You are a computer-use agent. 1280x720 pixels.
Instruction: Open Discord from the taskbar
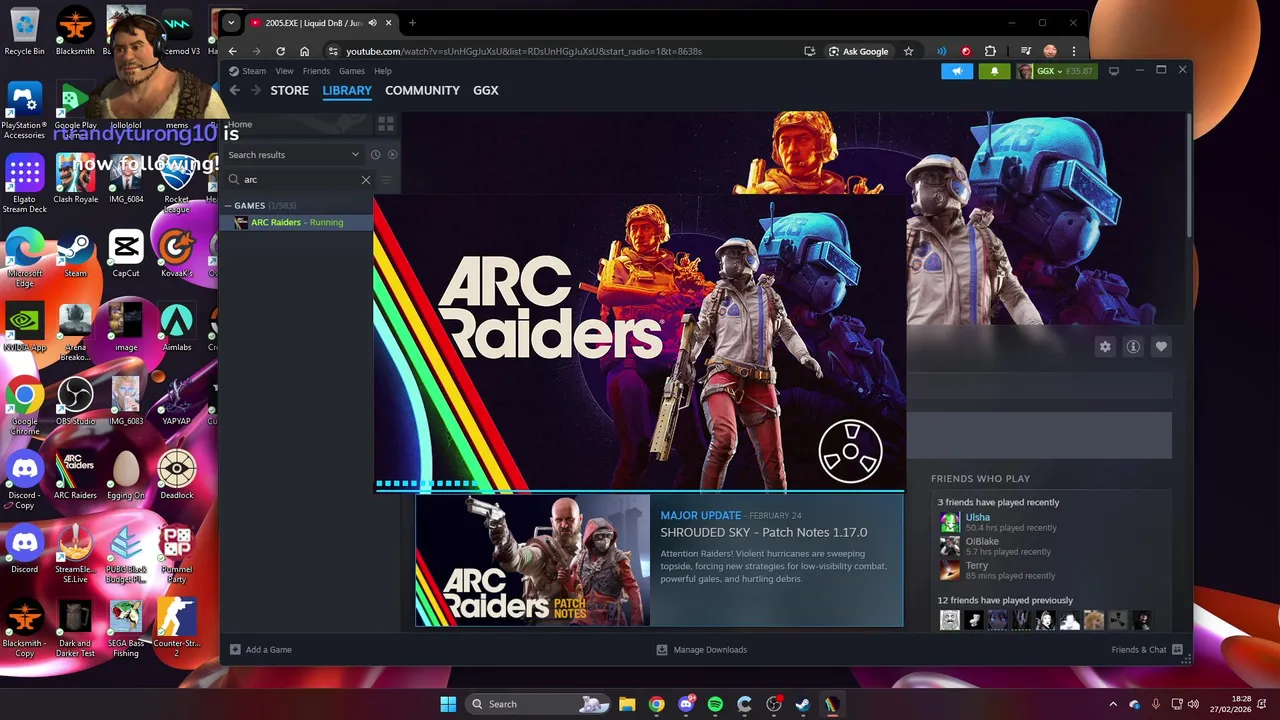[x=686, y=704]
